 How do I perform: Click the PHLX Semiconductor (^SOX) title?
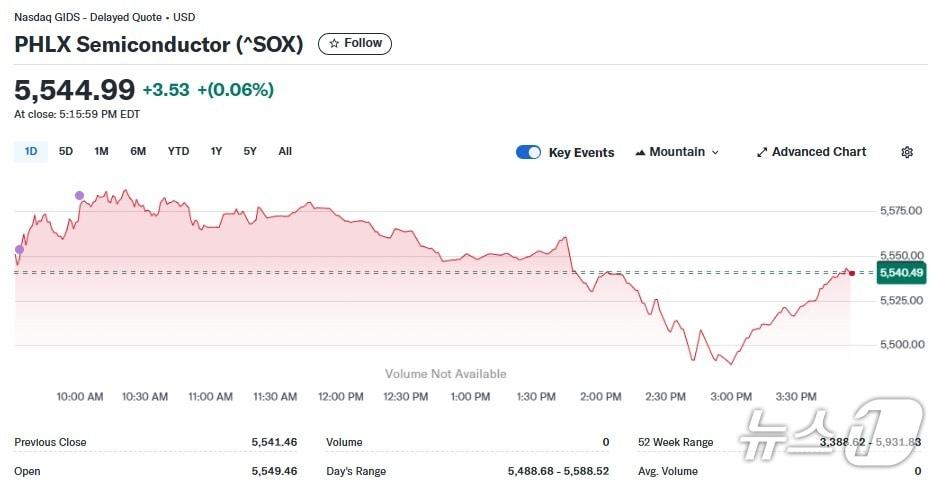coord(159,45)
